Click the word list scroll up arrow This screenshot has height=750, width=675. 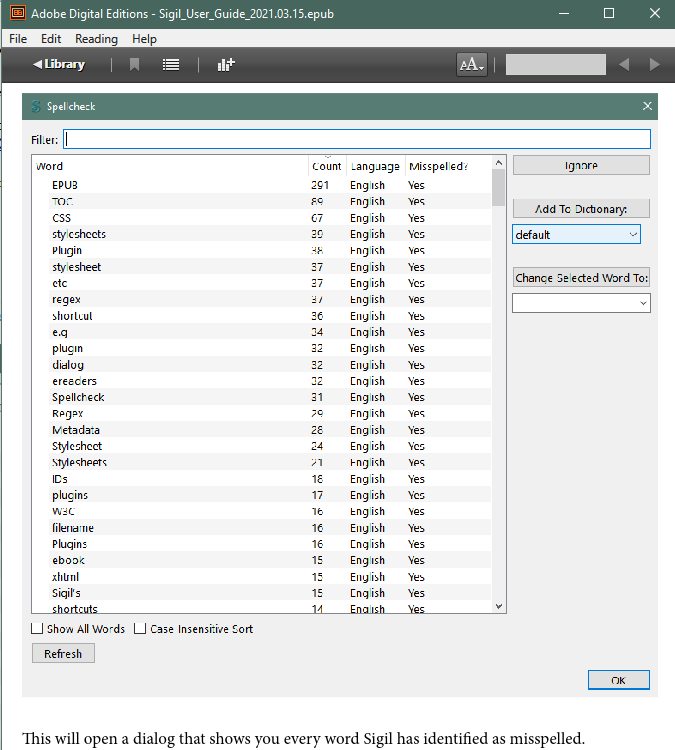pos(498,163)
